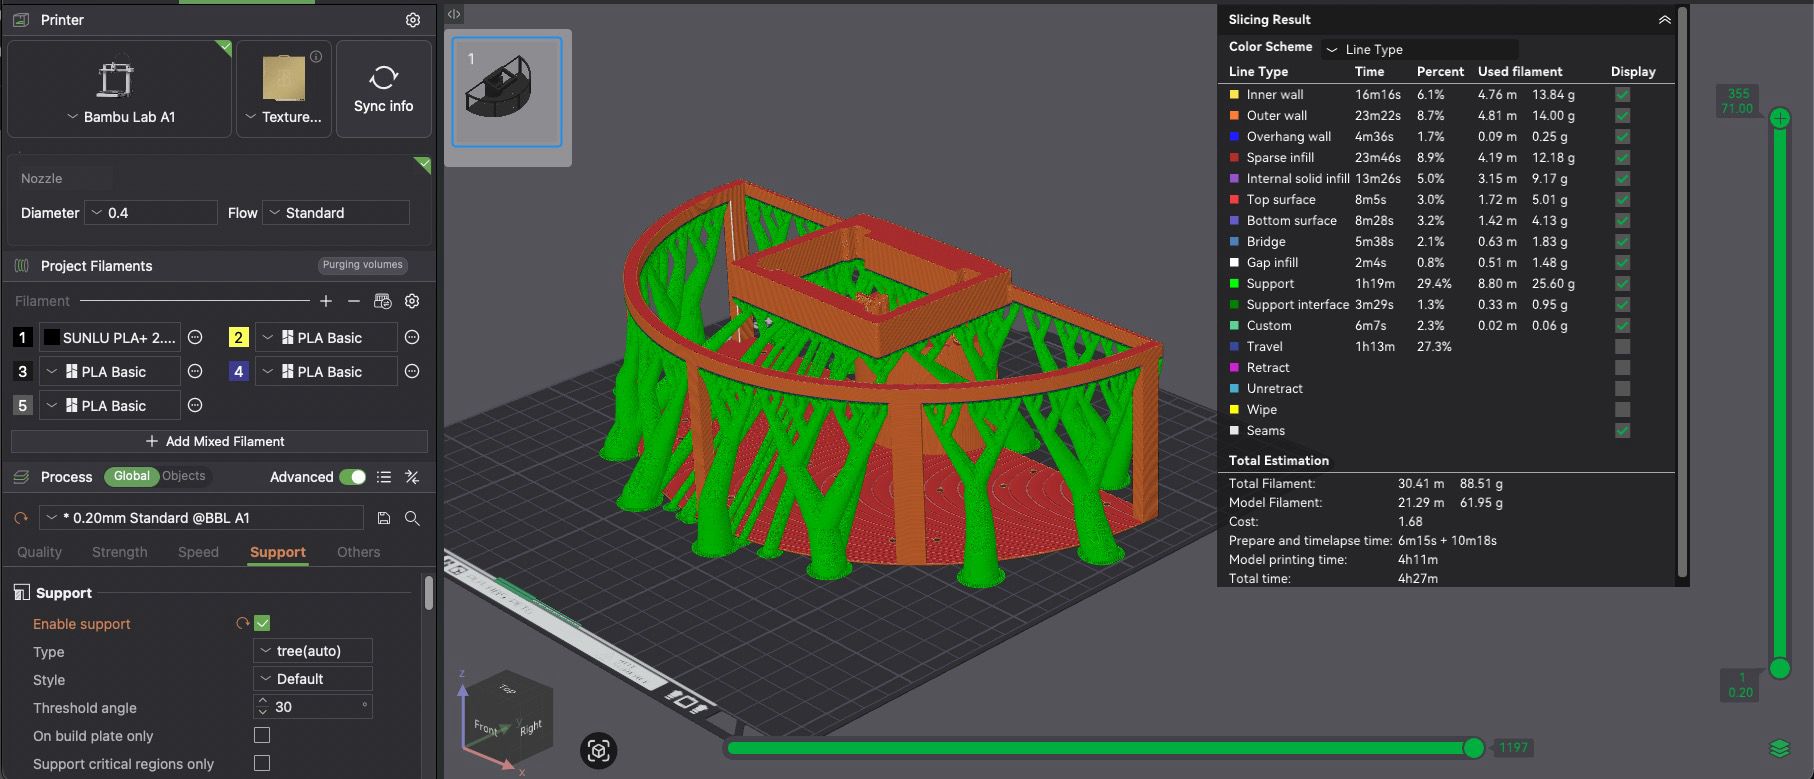Image resolution: width=1814 pixels, height=779 pixels.
Task: Open process settings list icon
Action: point(384,477)
